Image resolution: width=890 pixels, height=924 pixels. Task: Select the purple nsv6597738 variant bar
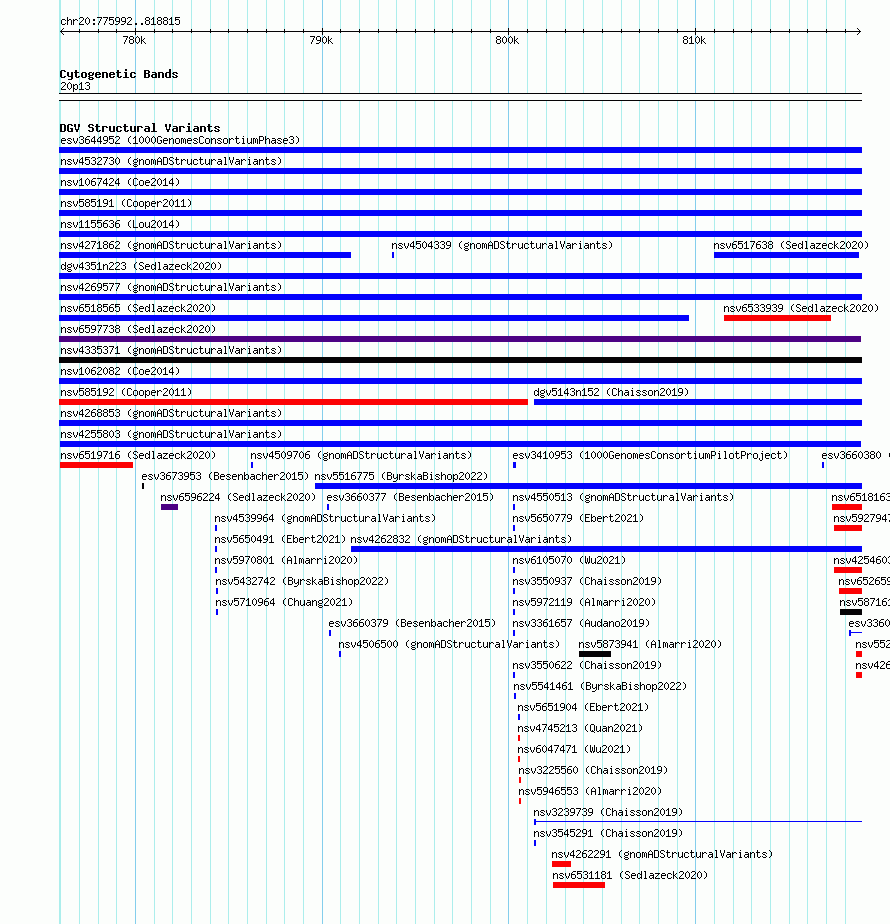tap(460, 339)
